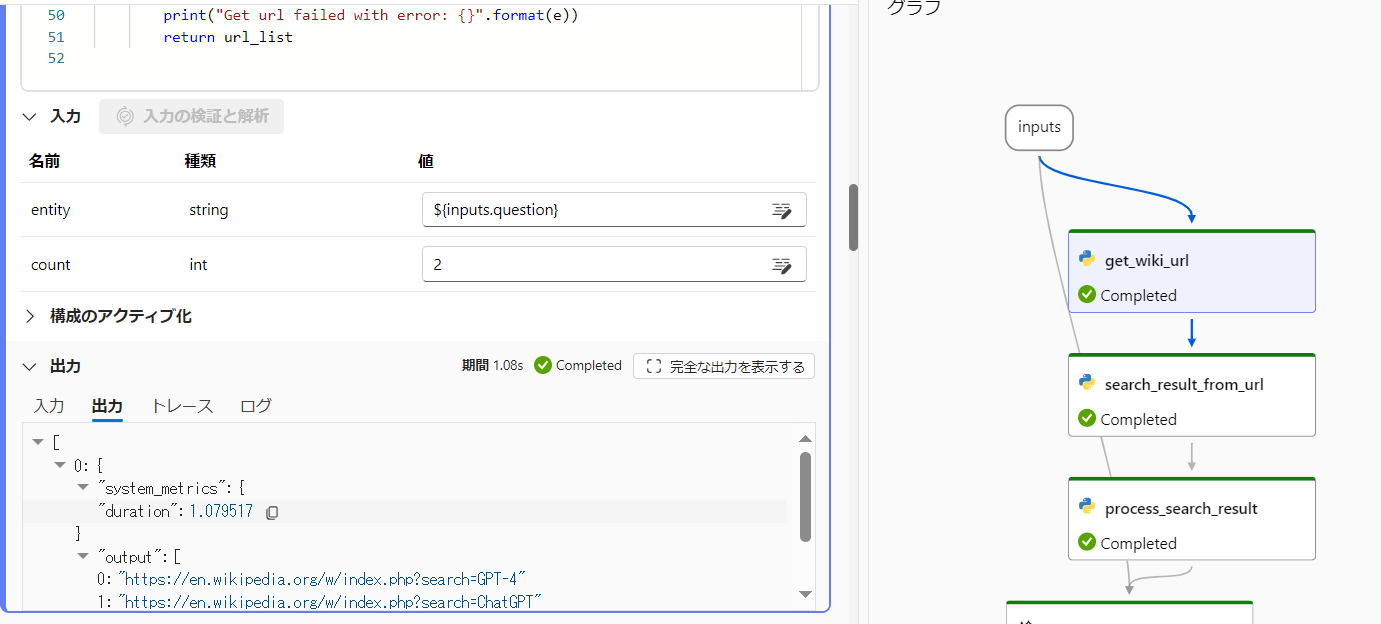Click the main panel vertical scrollbar
The height and width of the screenshot is (624, 1381).
(x=854, y=217)
